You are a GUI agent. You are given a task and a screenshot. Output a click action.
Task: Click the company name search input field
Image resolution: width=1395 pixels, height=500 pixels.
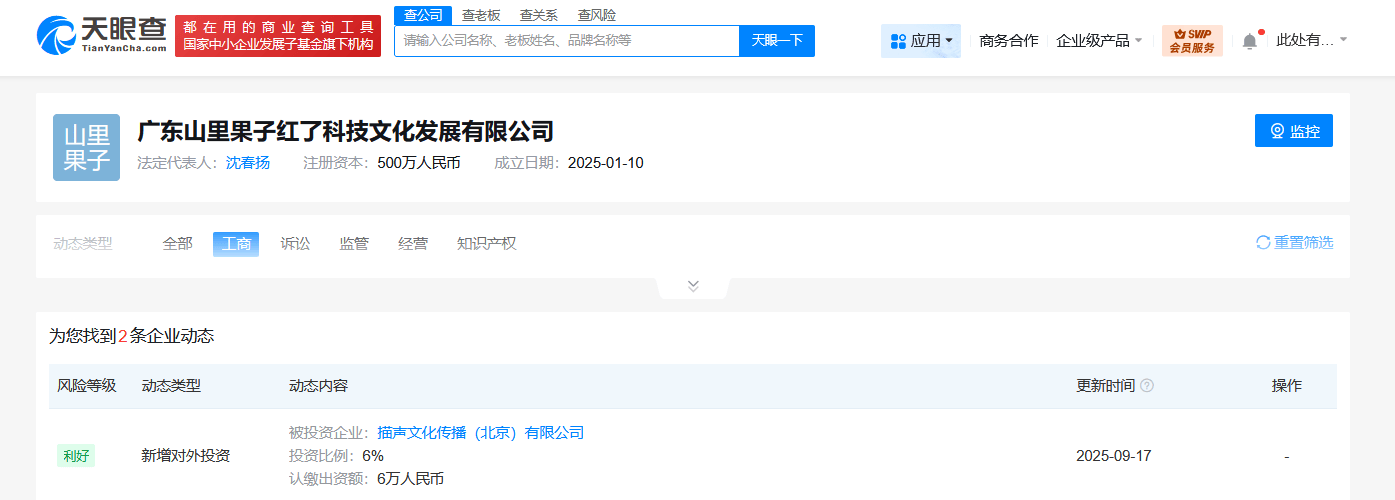tap(566, 41)
